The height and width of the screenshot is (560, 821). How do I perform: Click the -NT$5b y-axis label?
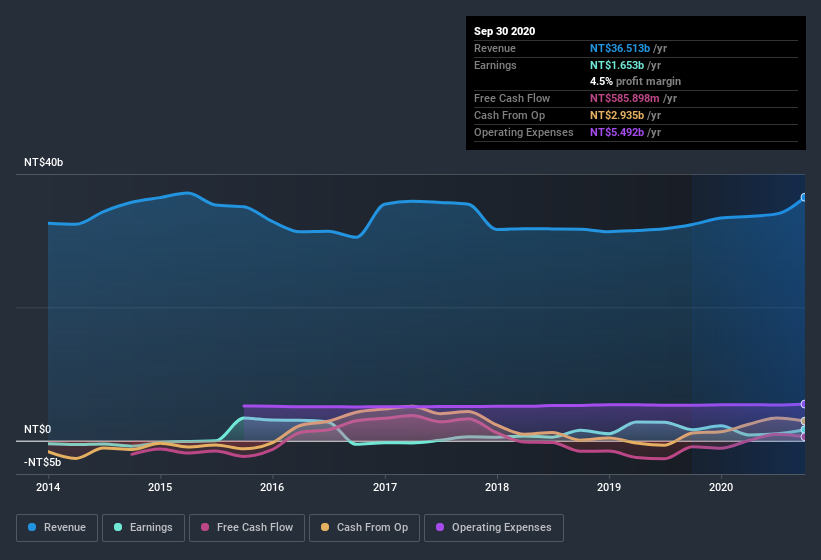pyautogui.click(x=42, y=462)
